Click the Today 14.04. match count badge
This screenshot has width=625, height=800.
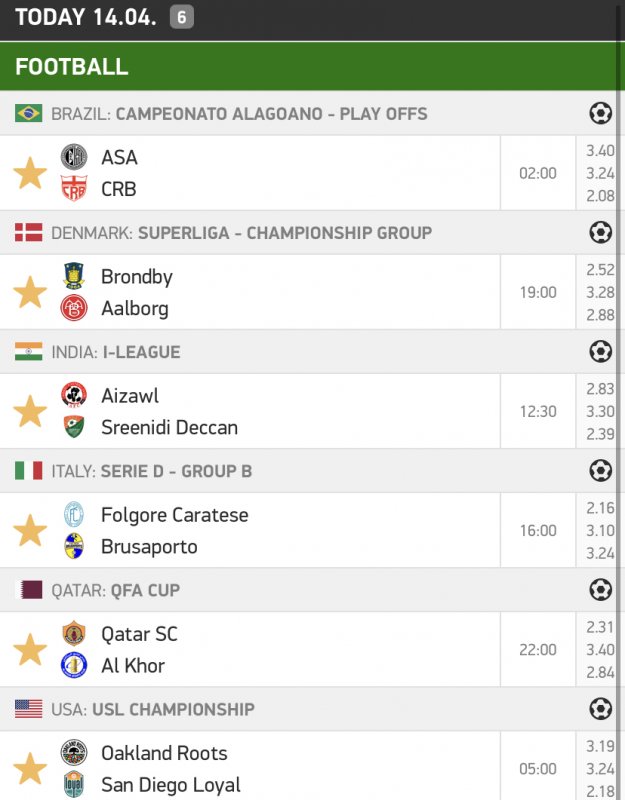[181, 16]
